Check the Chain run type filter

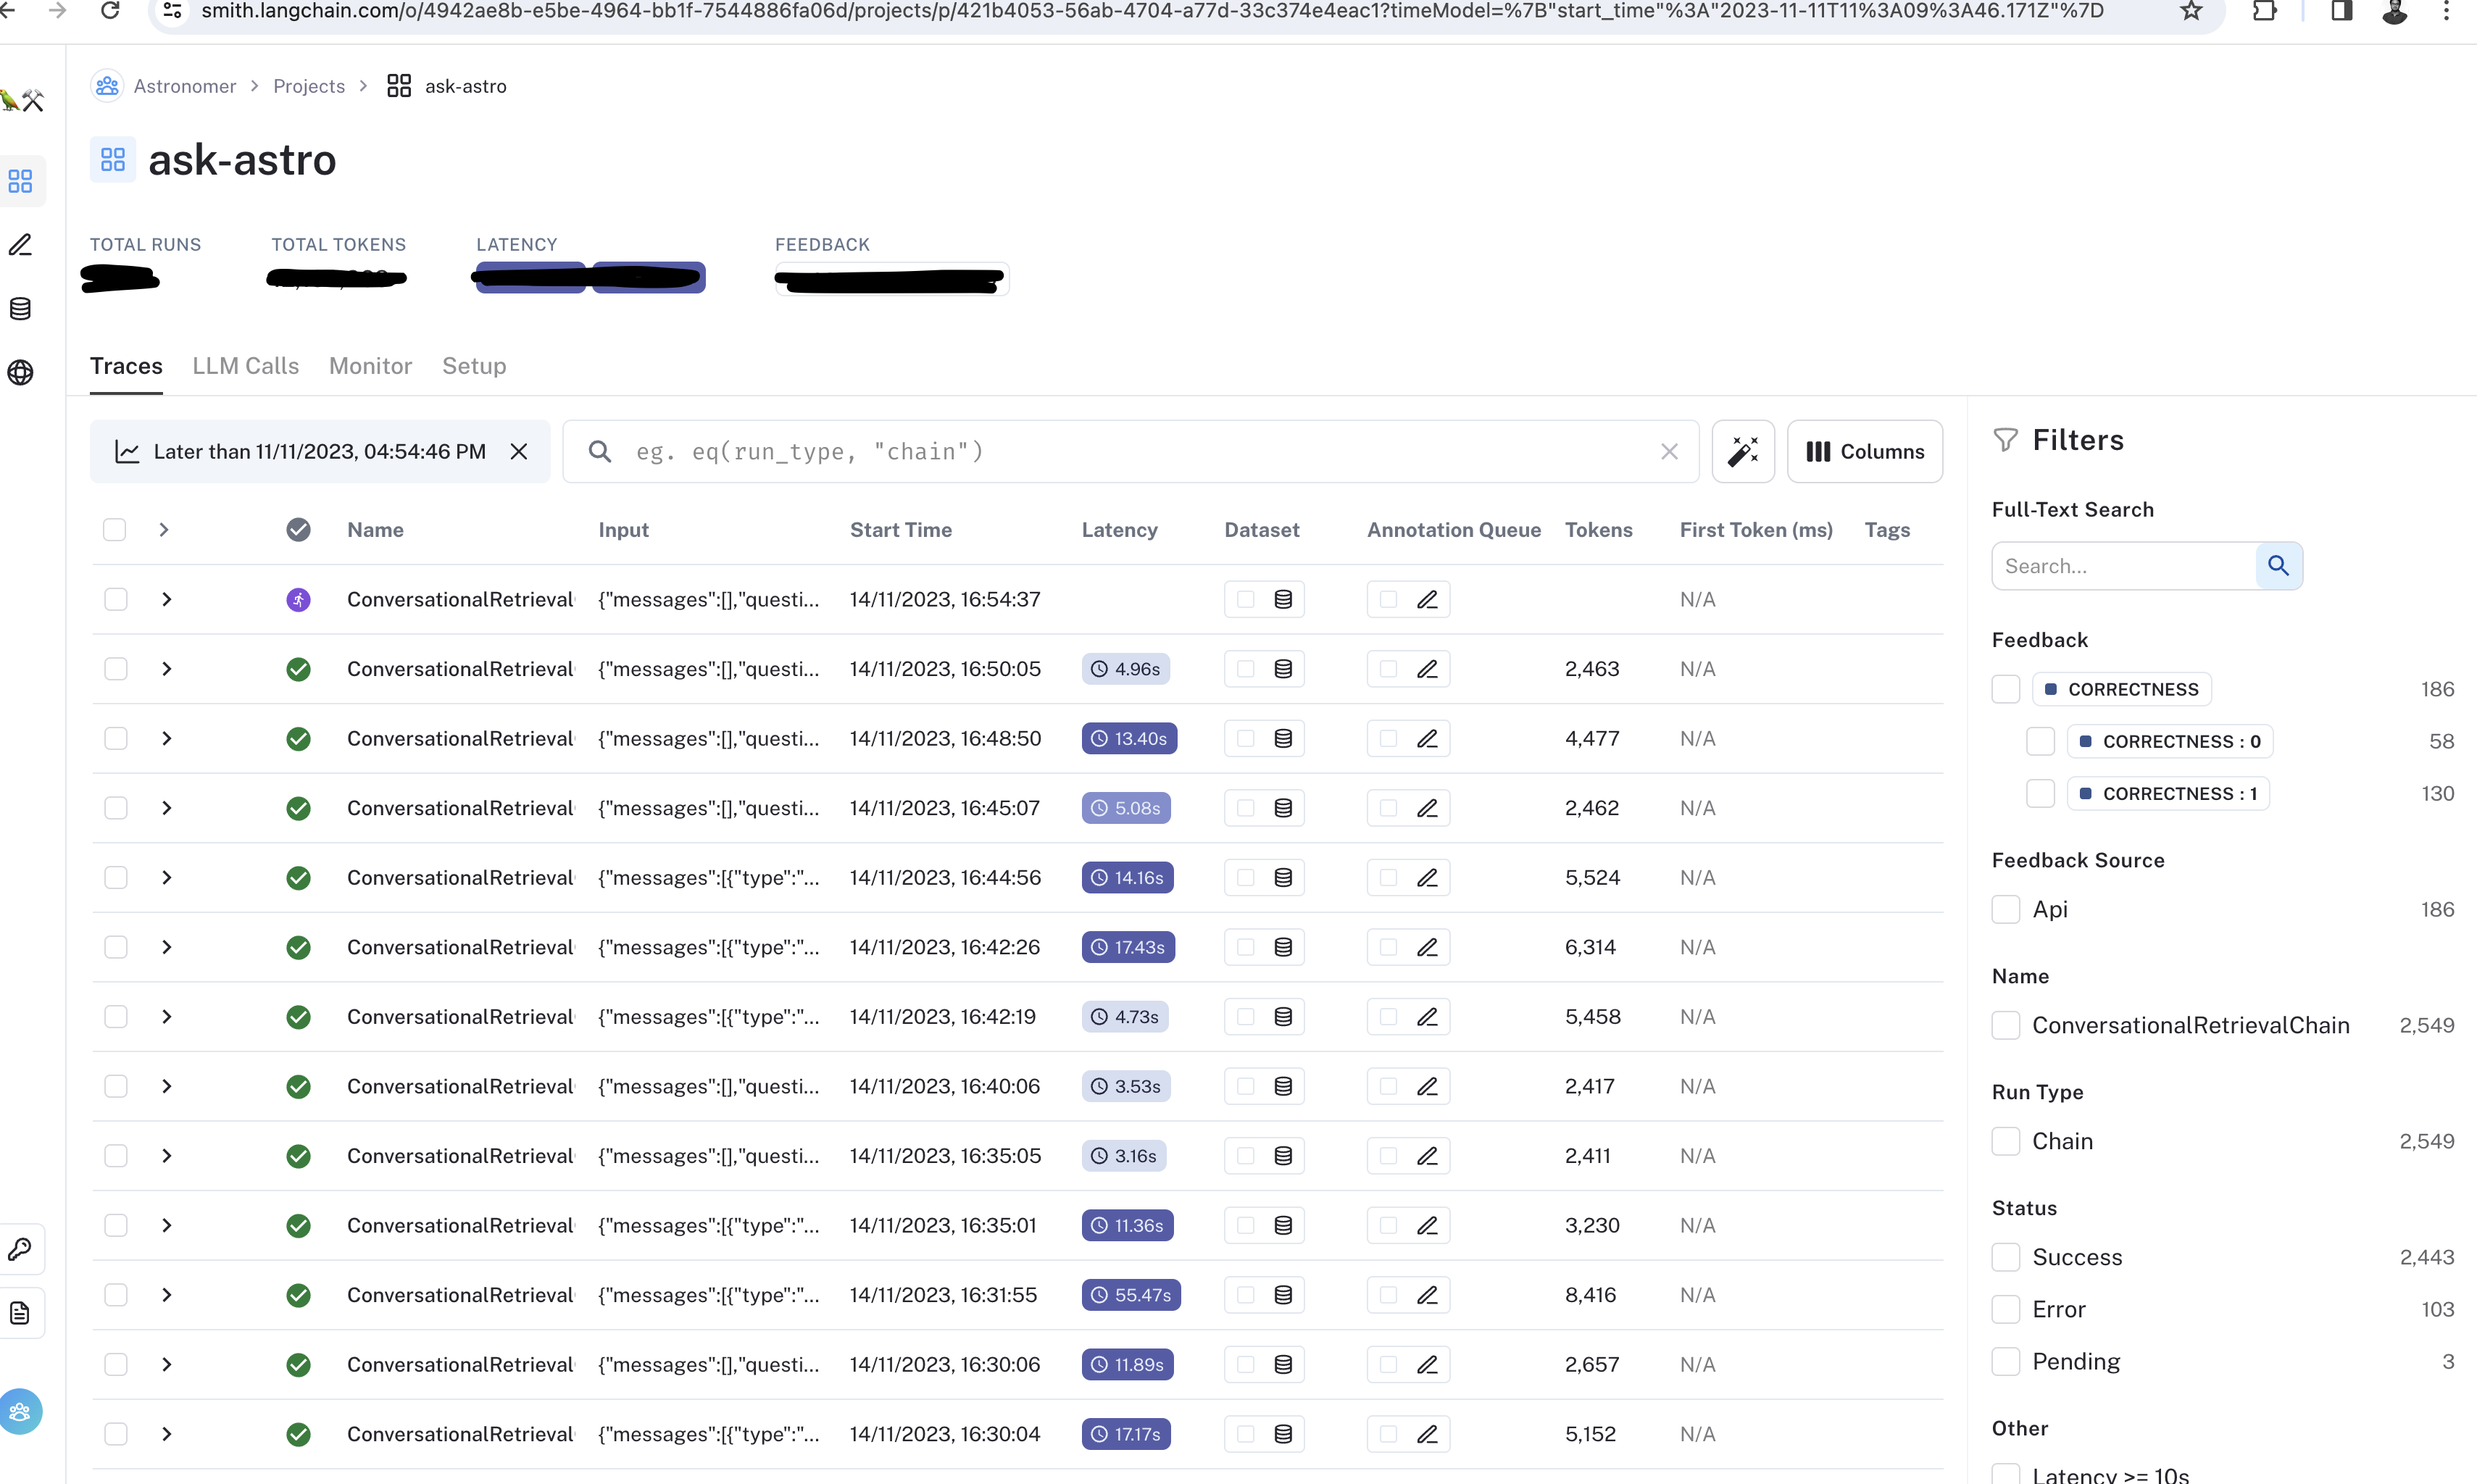tap(2006, 1141)
